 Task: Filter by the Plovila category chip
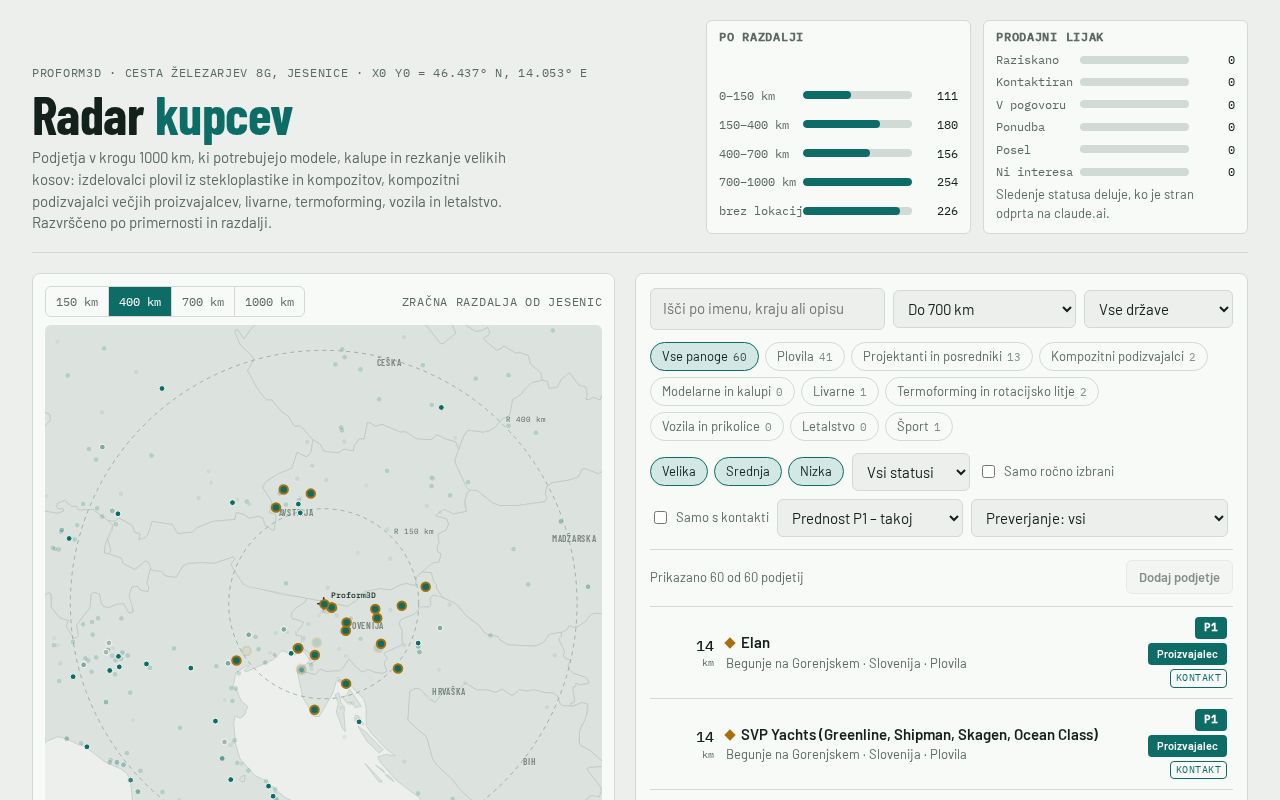coord(805,357)
